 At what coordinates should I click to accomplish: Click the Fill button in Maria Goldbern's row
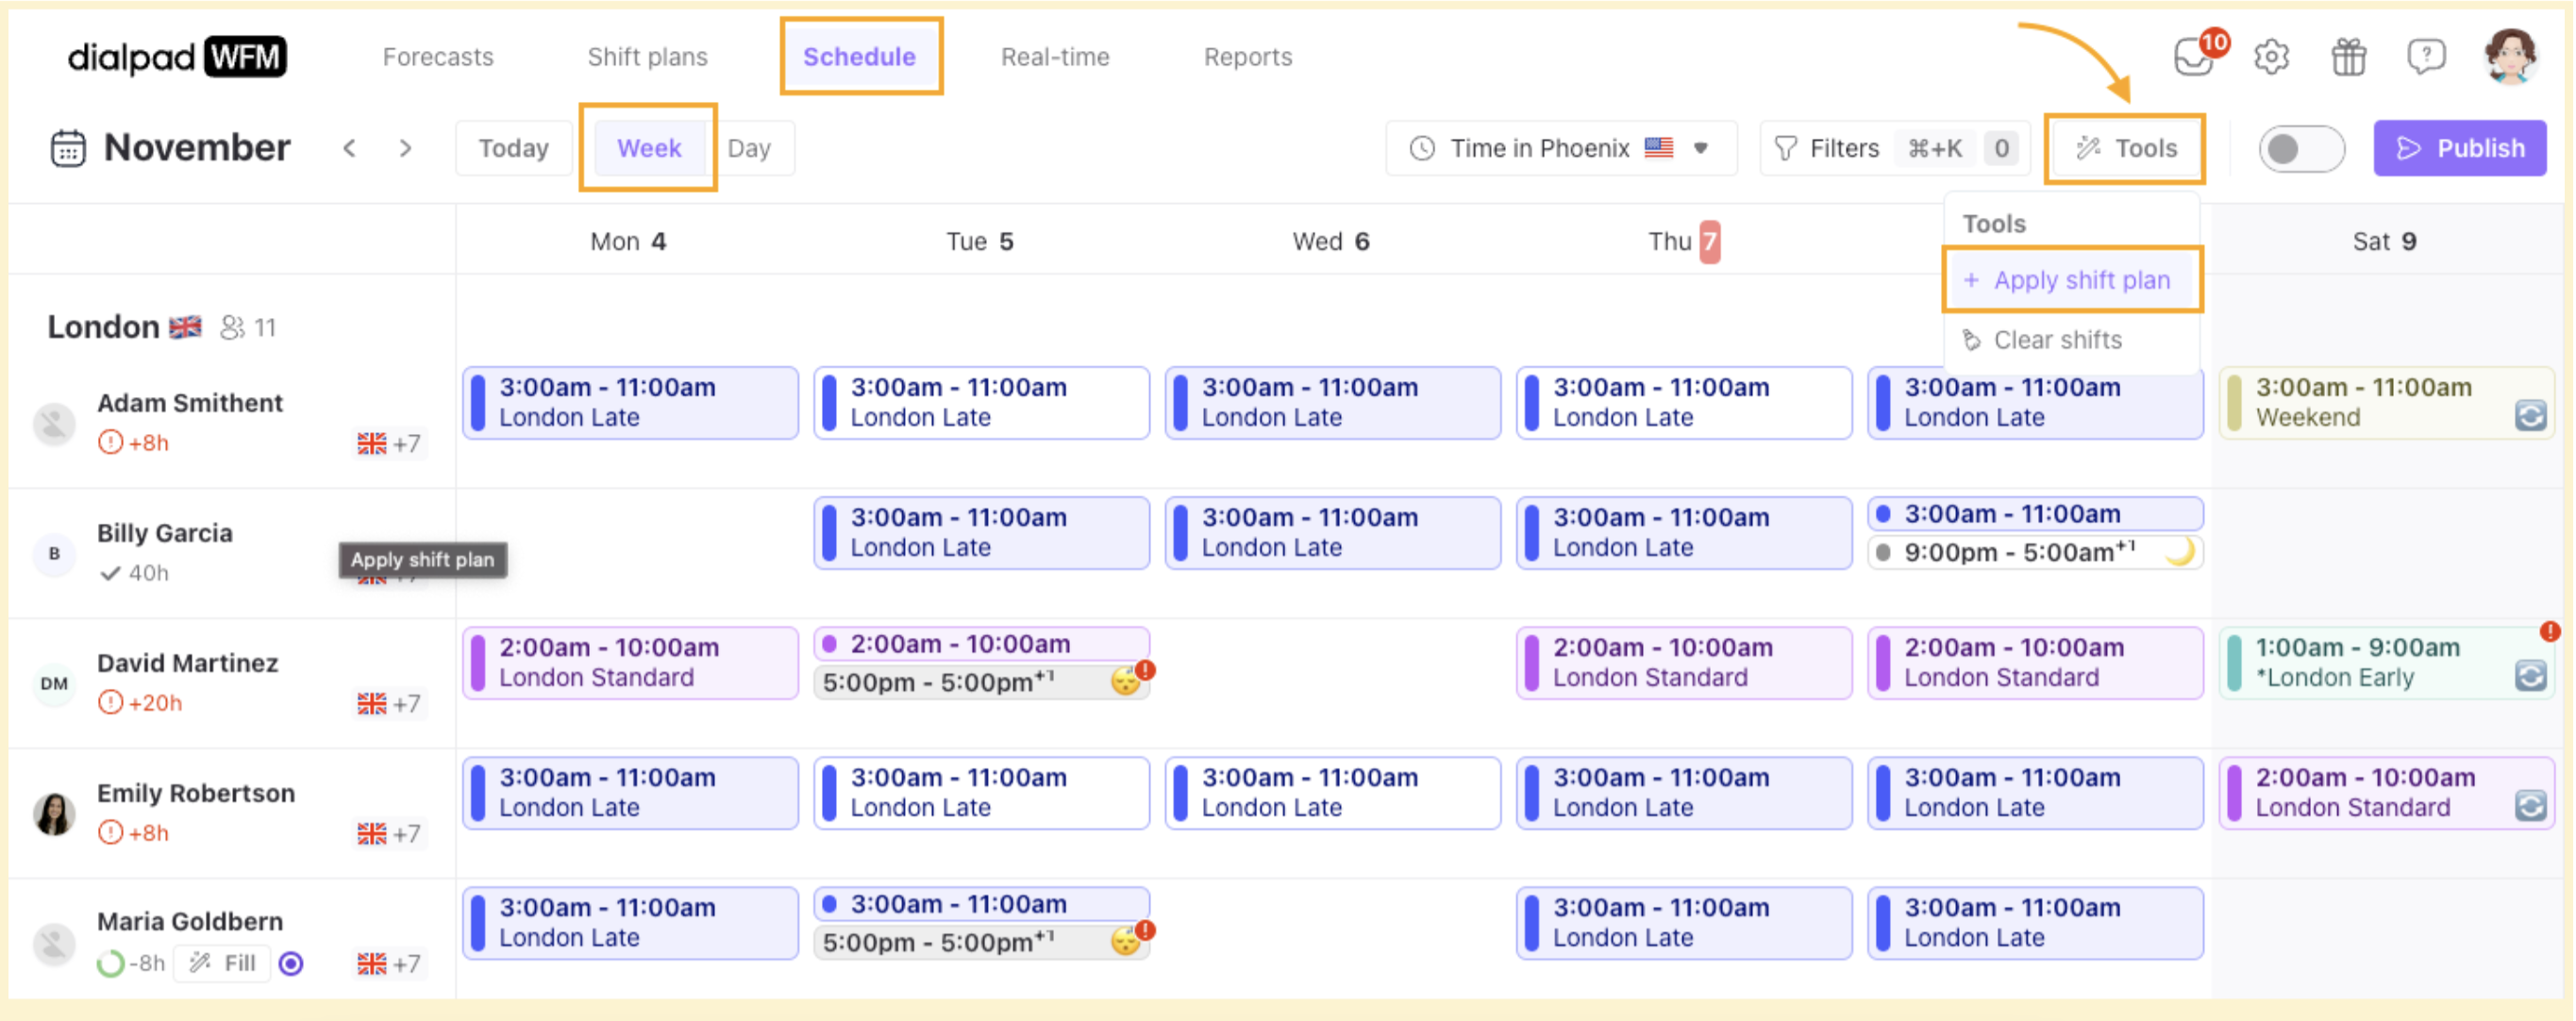[x=221, y=963]
